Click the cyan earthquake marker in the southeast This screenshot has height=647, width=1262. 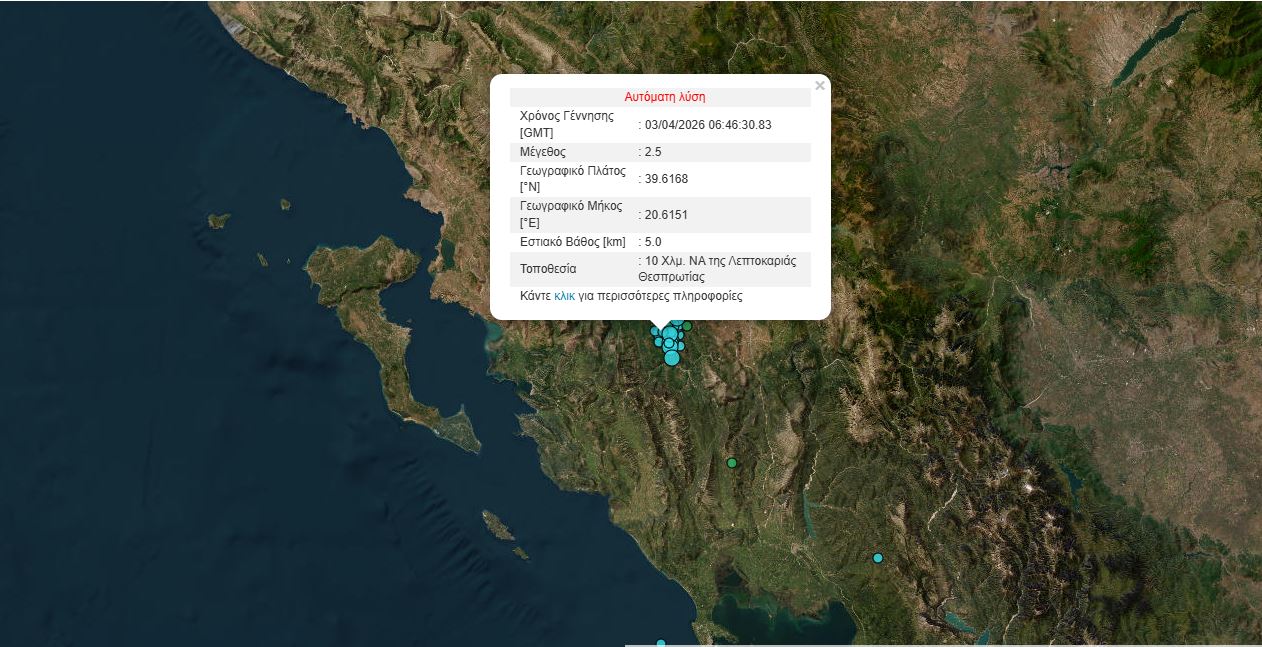pos(878,558)
